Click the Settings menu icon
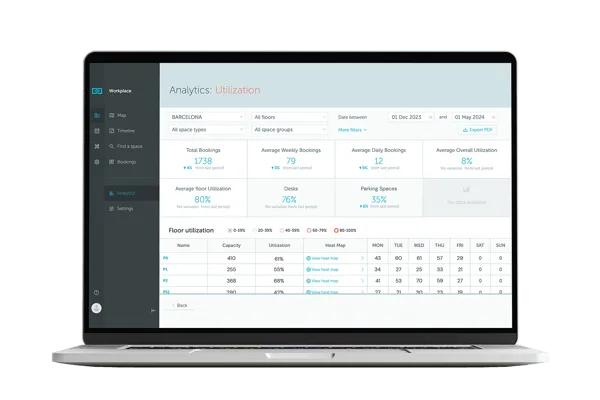600x400 pixels. coord(111,209)
